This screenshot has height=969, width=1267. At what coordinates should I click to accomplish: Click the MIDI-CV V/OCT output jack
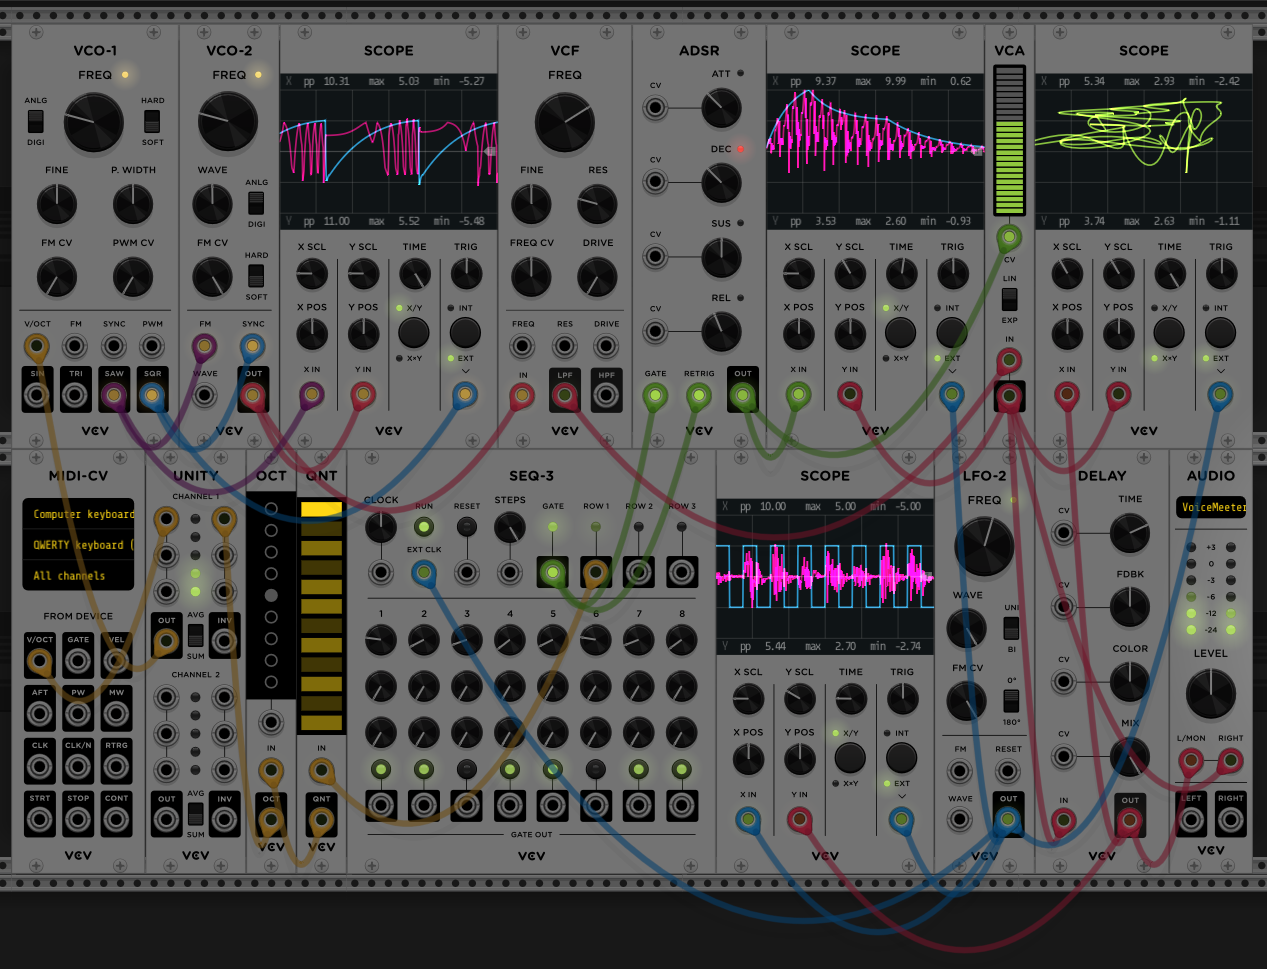pos(39,661)
